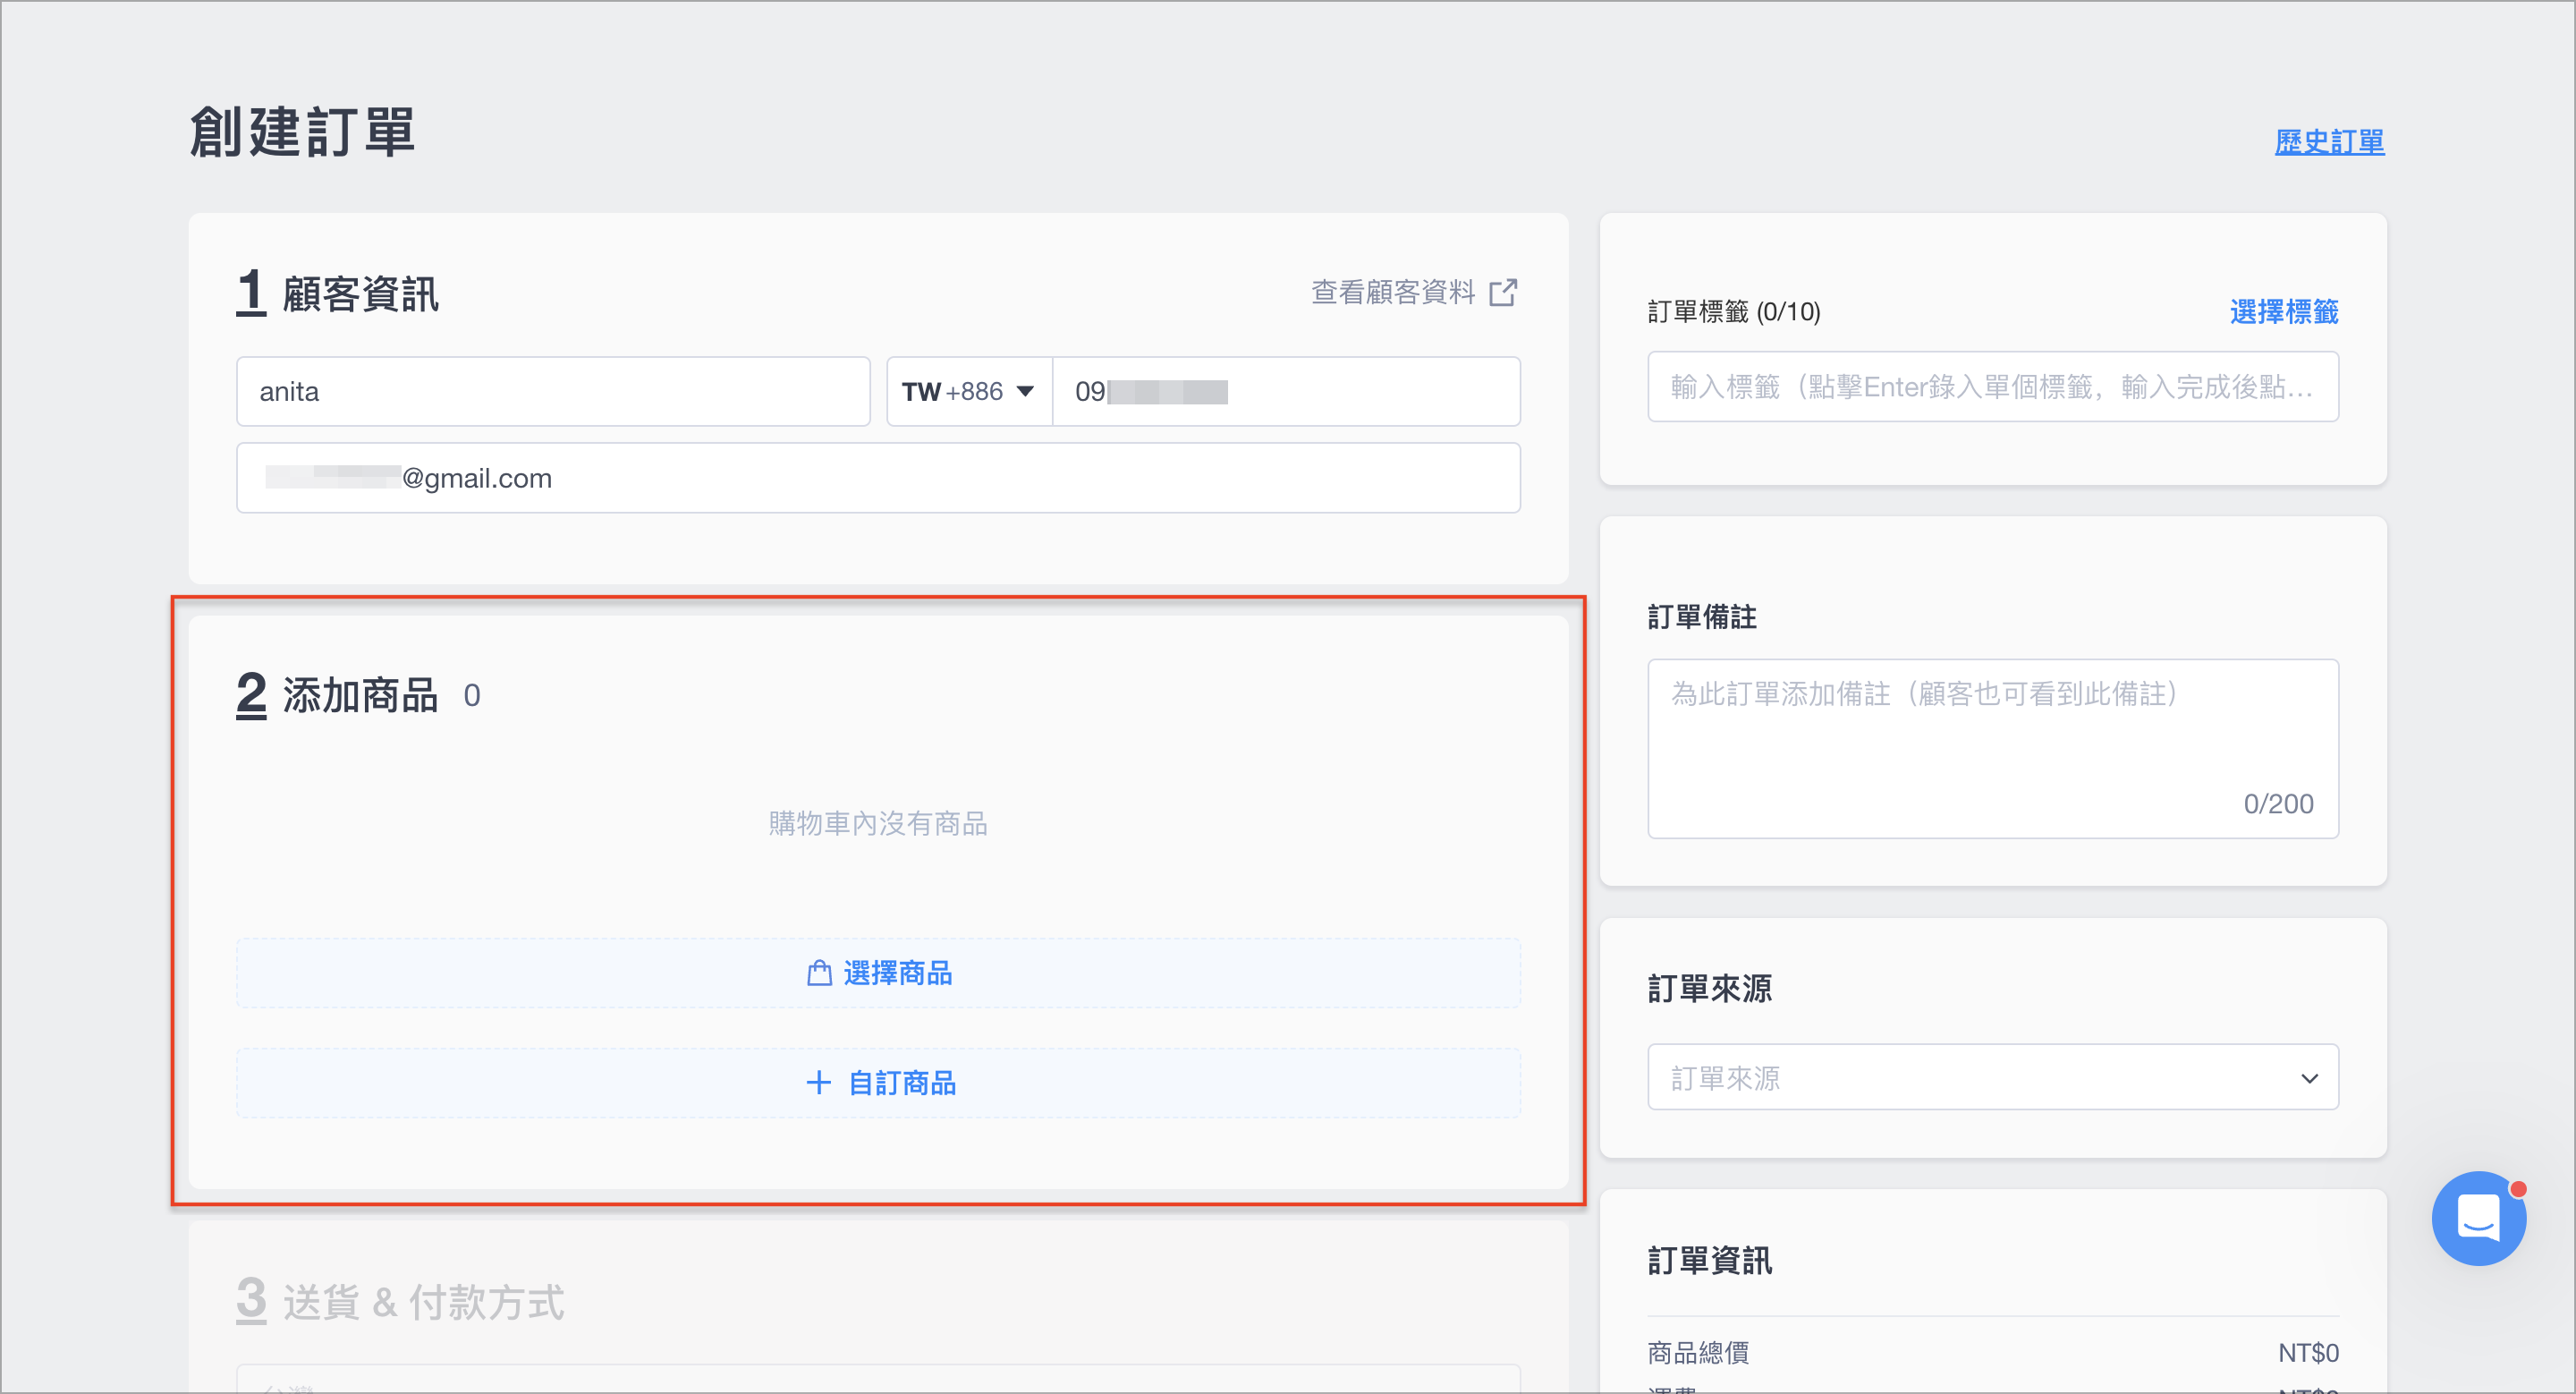Focus the customer name field containing anita
2576x1394 pixels.
(553, 391)
